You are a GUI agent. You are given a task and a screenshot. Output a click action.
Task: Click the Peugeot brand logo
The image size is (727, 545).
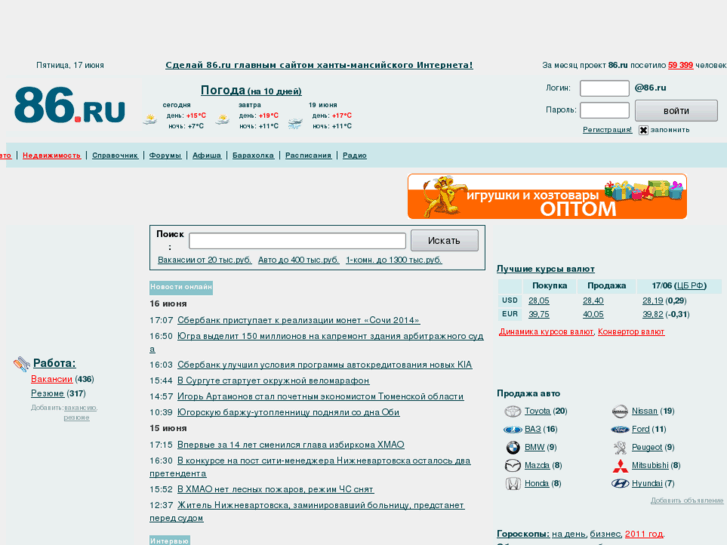tap(620, 448)
